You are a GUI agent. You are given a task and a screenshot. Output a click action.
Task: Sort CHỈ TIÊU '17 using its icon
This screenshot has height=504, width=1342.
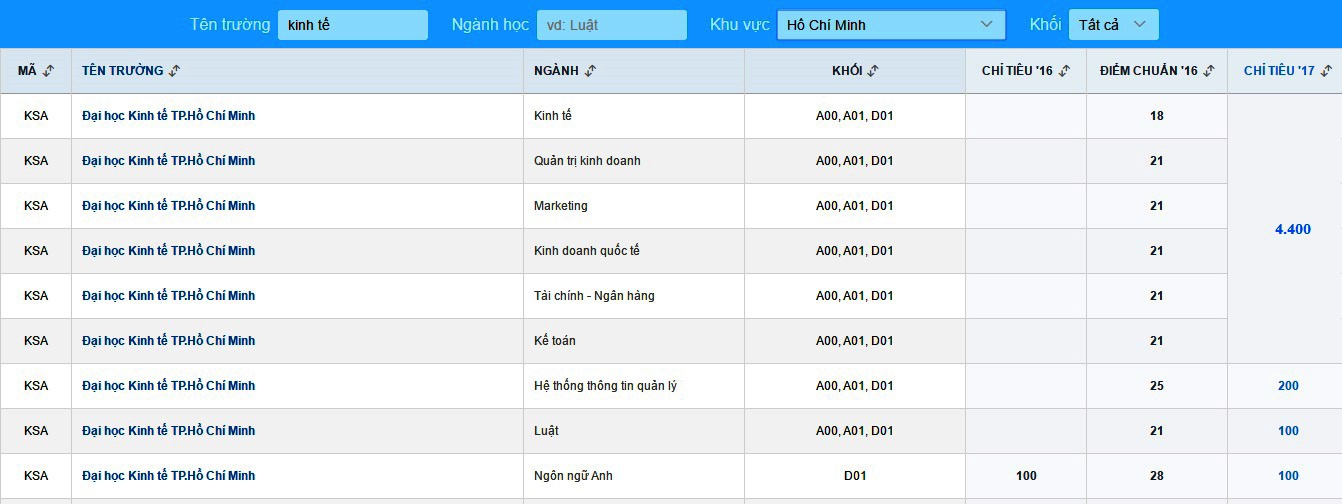click(1326, 71)
